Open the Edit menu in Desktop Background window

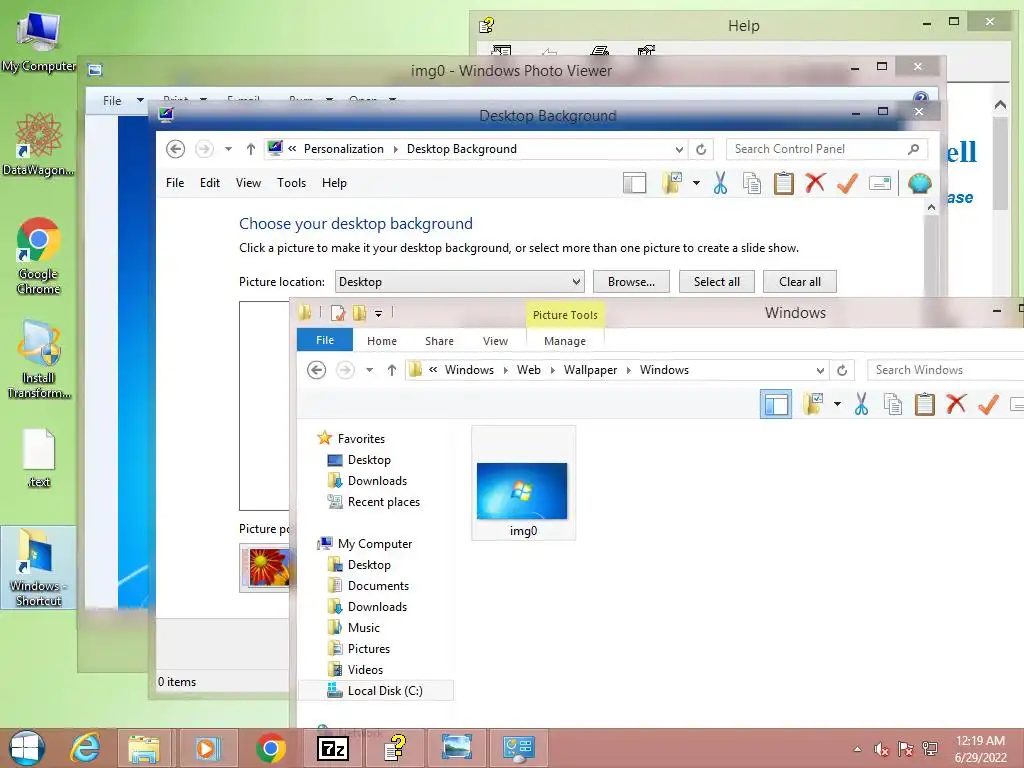(210, 183)
